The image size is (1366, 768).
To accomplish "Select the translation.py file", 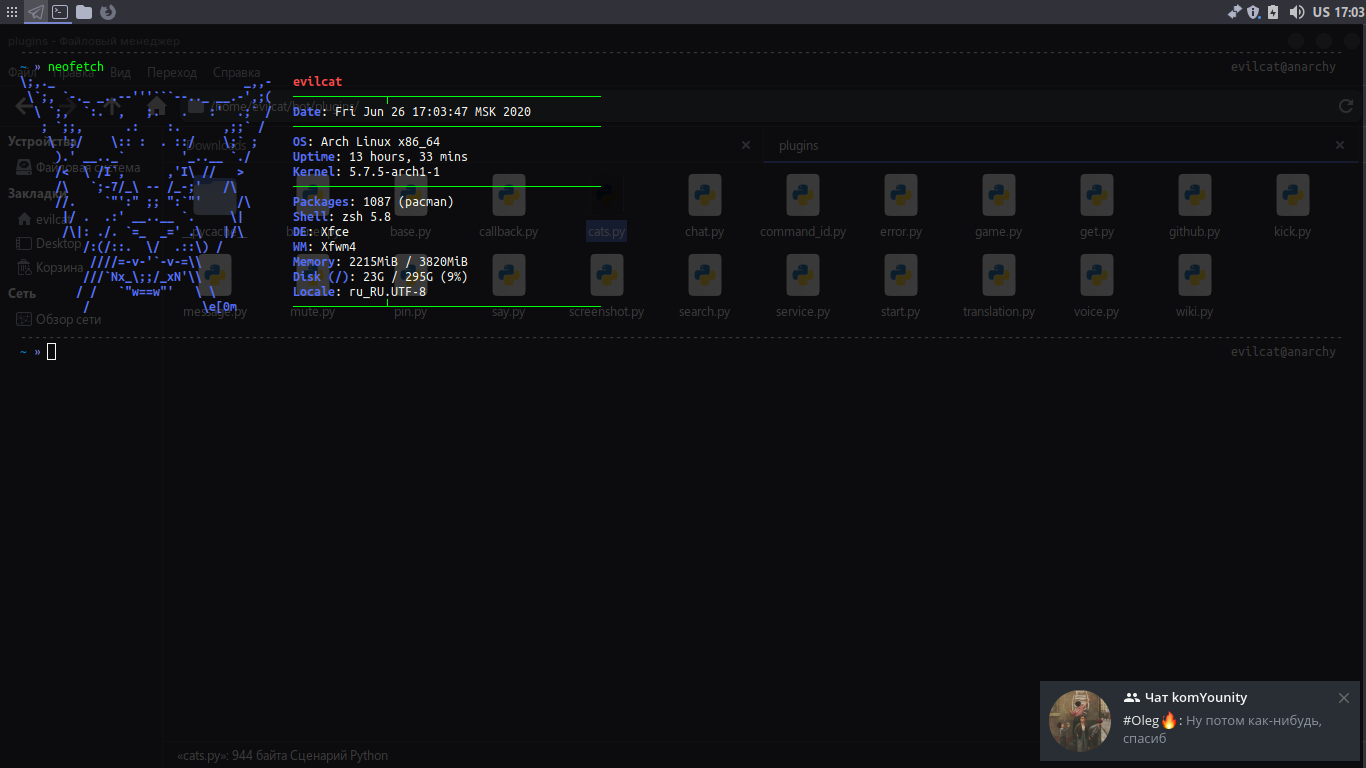I will (998, 287).
